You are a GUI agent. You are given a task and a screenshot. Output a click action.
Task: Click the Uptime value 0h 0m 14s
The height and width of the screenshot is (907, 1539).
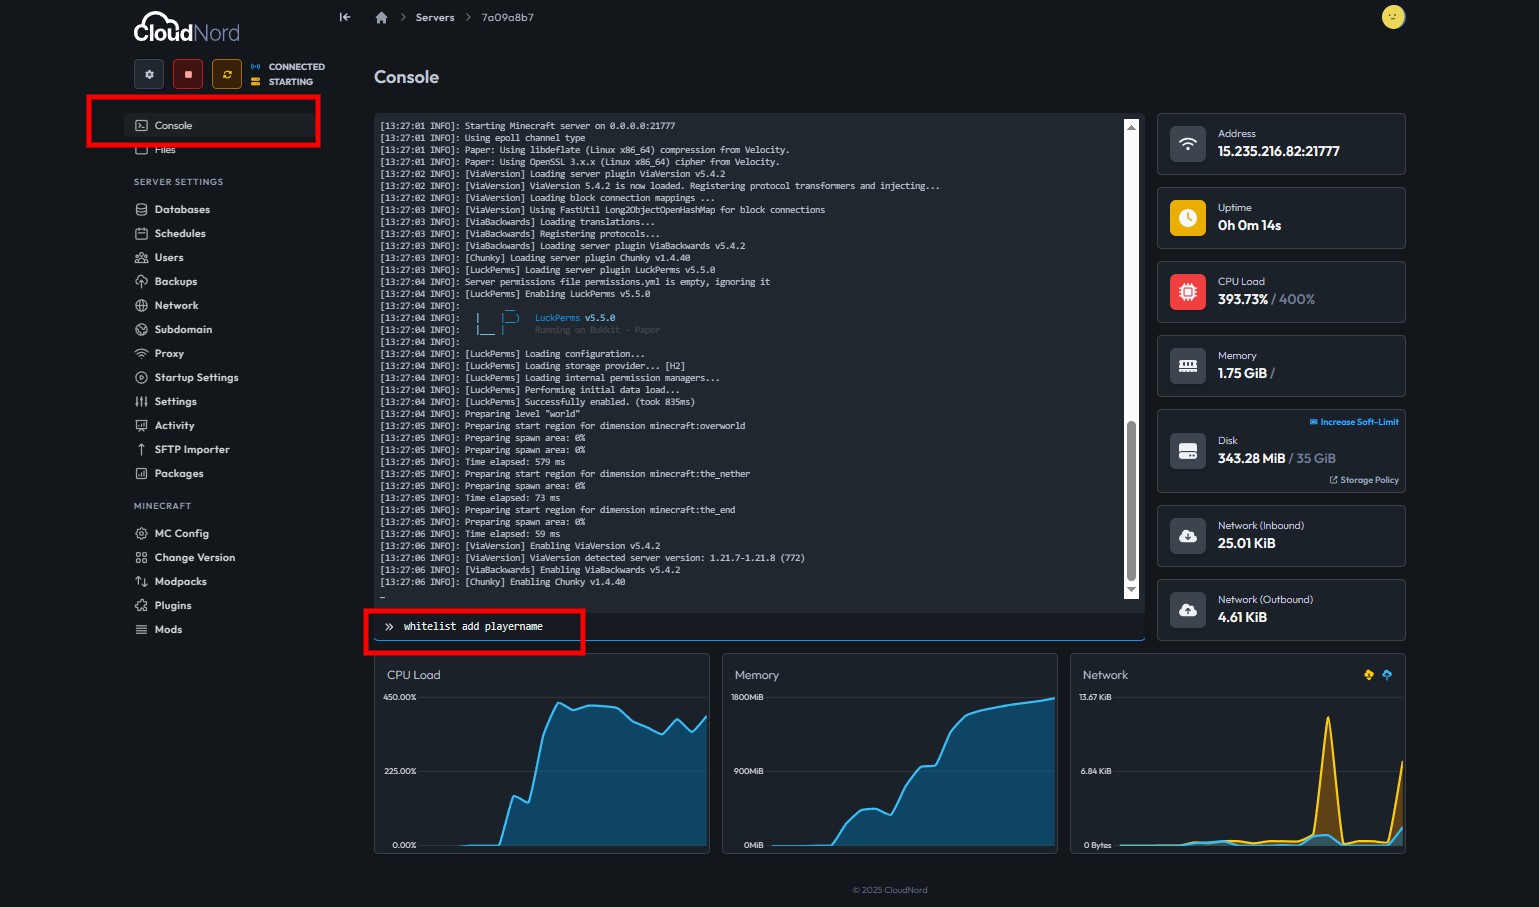[x=1249, y=226]
